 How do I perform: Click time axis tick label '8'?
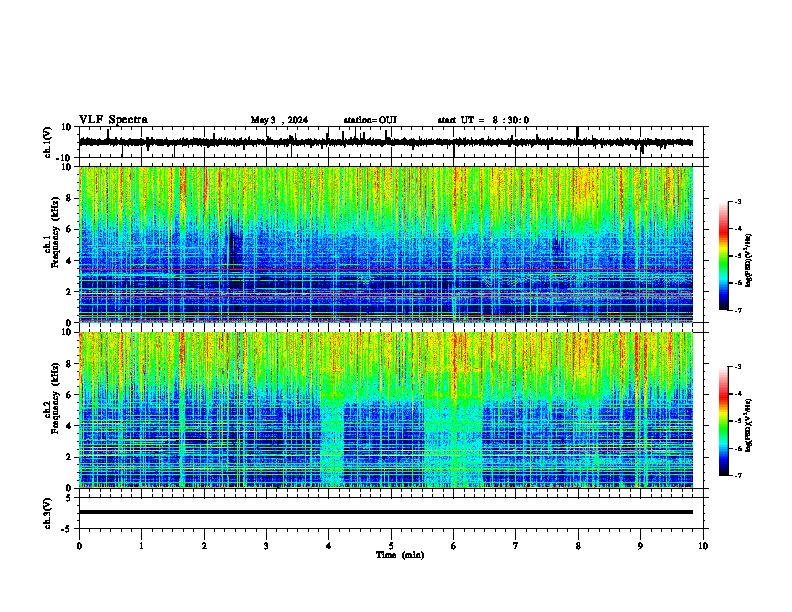(x=578, y=546)
